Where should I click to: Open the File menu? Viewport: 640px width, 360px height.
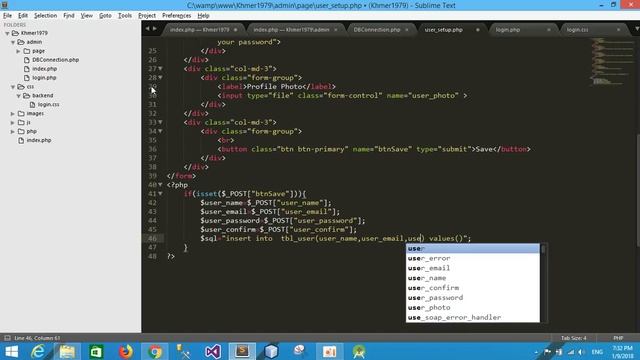click(7, 16)
